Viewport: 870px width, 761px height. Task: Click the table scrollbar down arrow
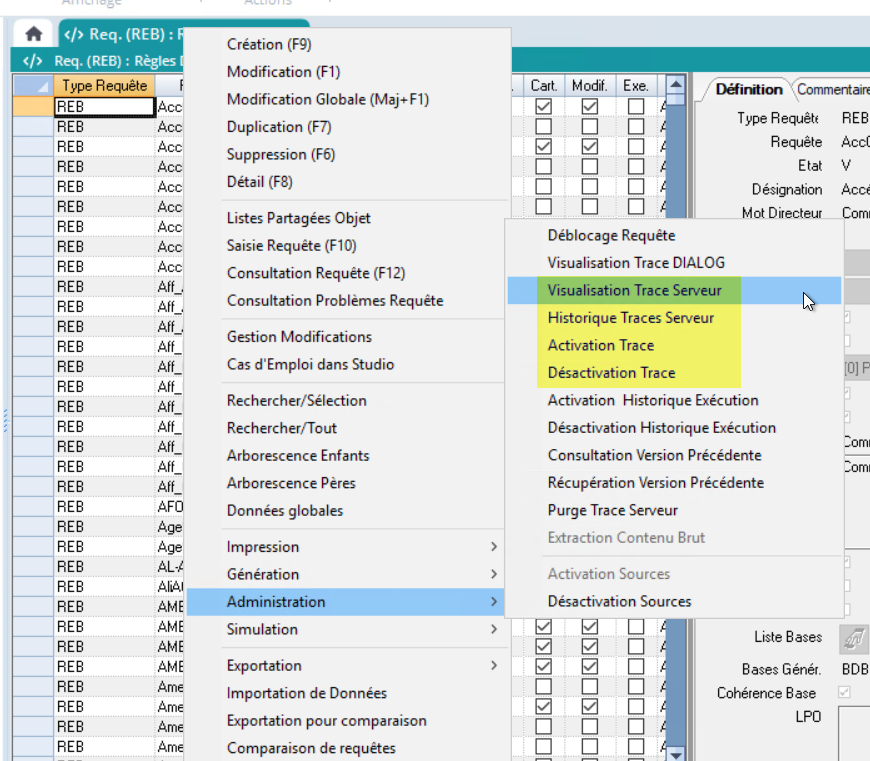click(675, 753)
